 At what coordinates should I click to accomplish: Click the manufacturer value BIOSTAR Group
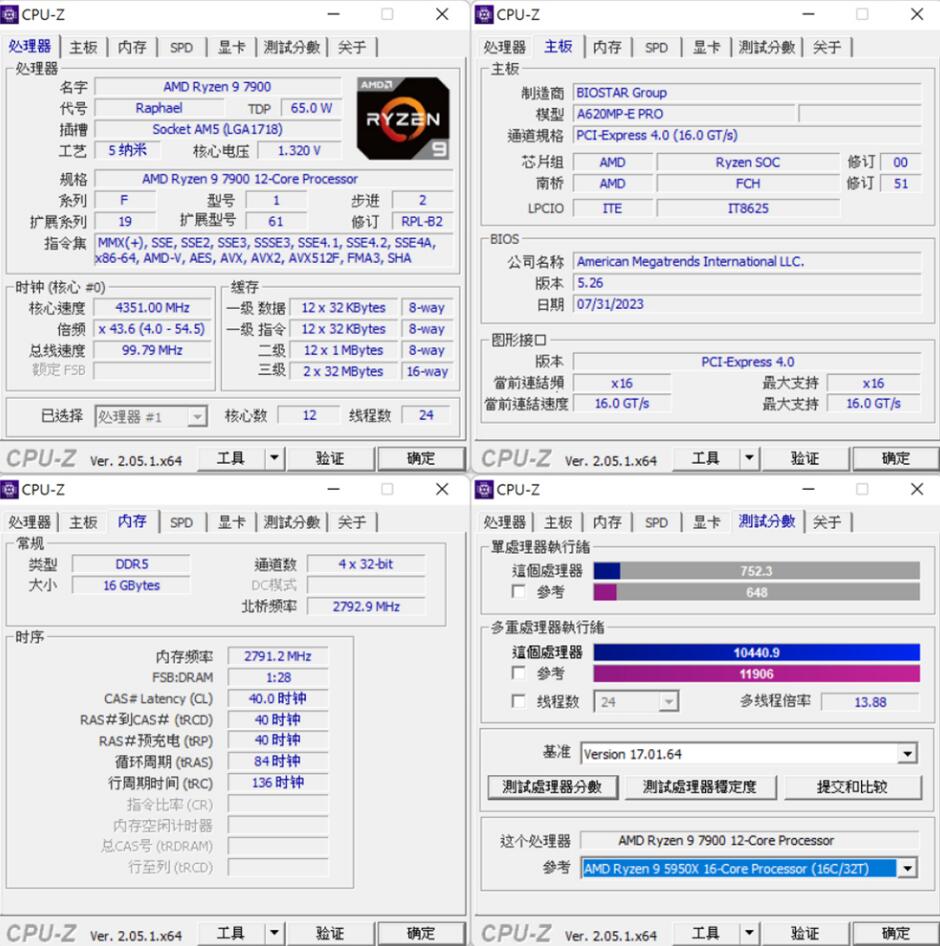(747, 93)
